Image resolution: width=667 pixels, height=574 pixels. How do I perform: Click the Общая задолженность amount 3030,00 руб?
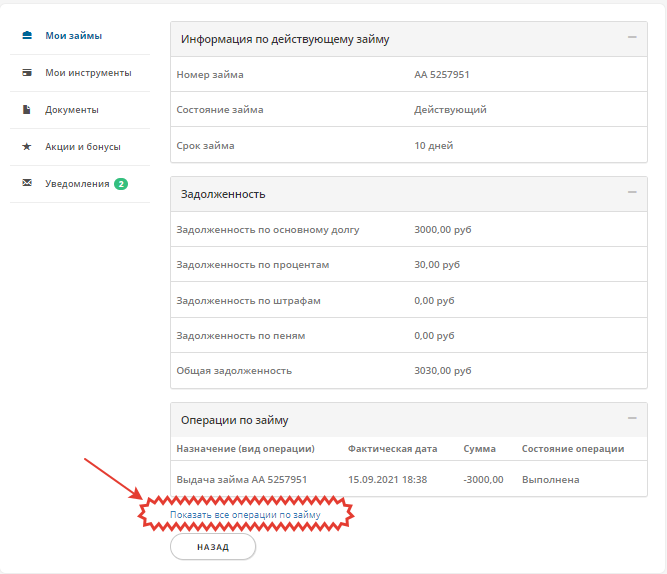coord(442,371)
